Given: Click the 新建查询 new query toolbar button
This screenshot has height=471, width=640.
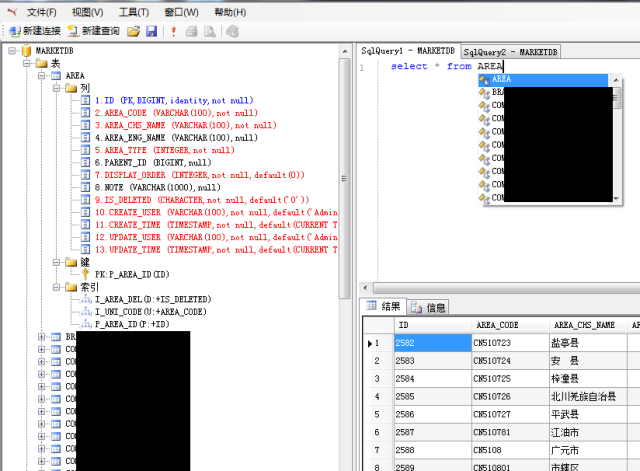Looking at the screenshot, I should pos(92,32).
